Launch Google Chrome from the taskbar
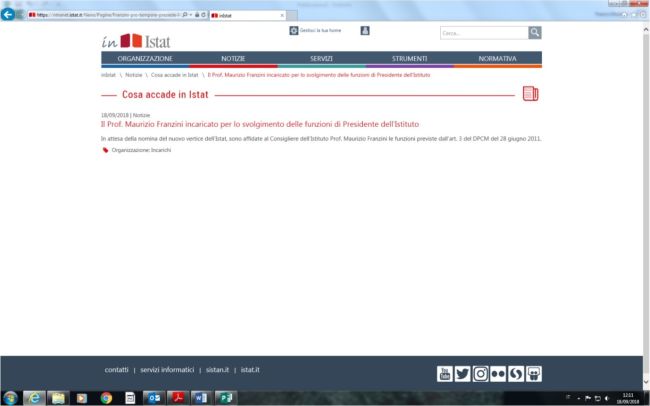This screenshot has width=650, height=406. (x=106, y=398)
